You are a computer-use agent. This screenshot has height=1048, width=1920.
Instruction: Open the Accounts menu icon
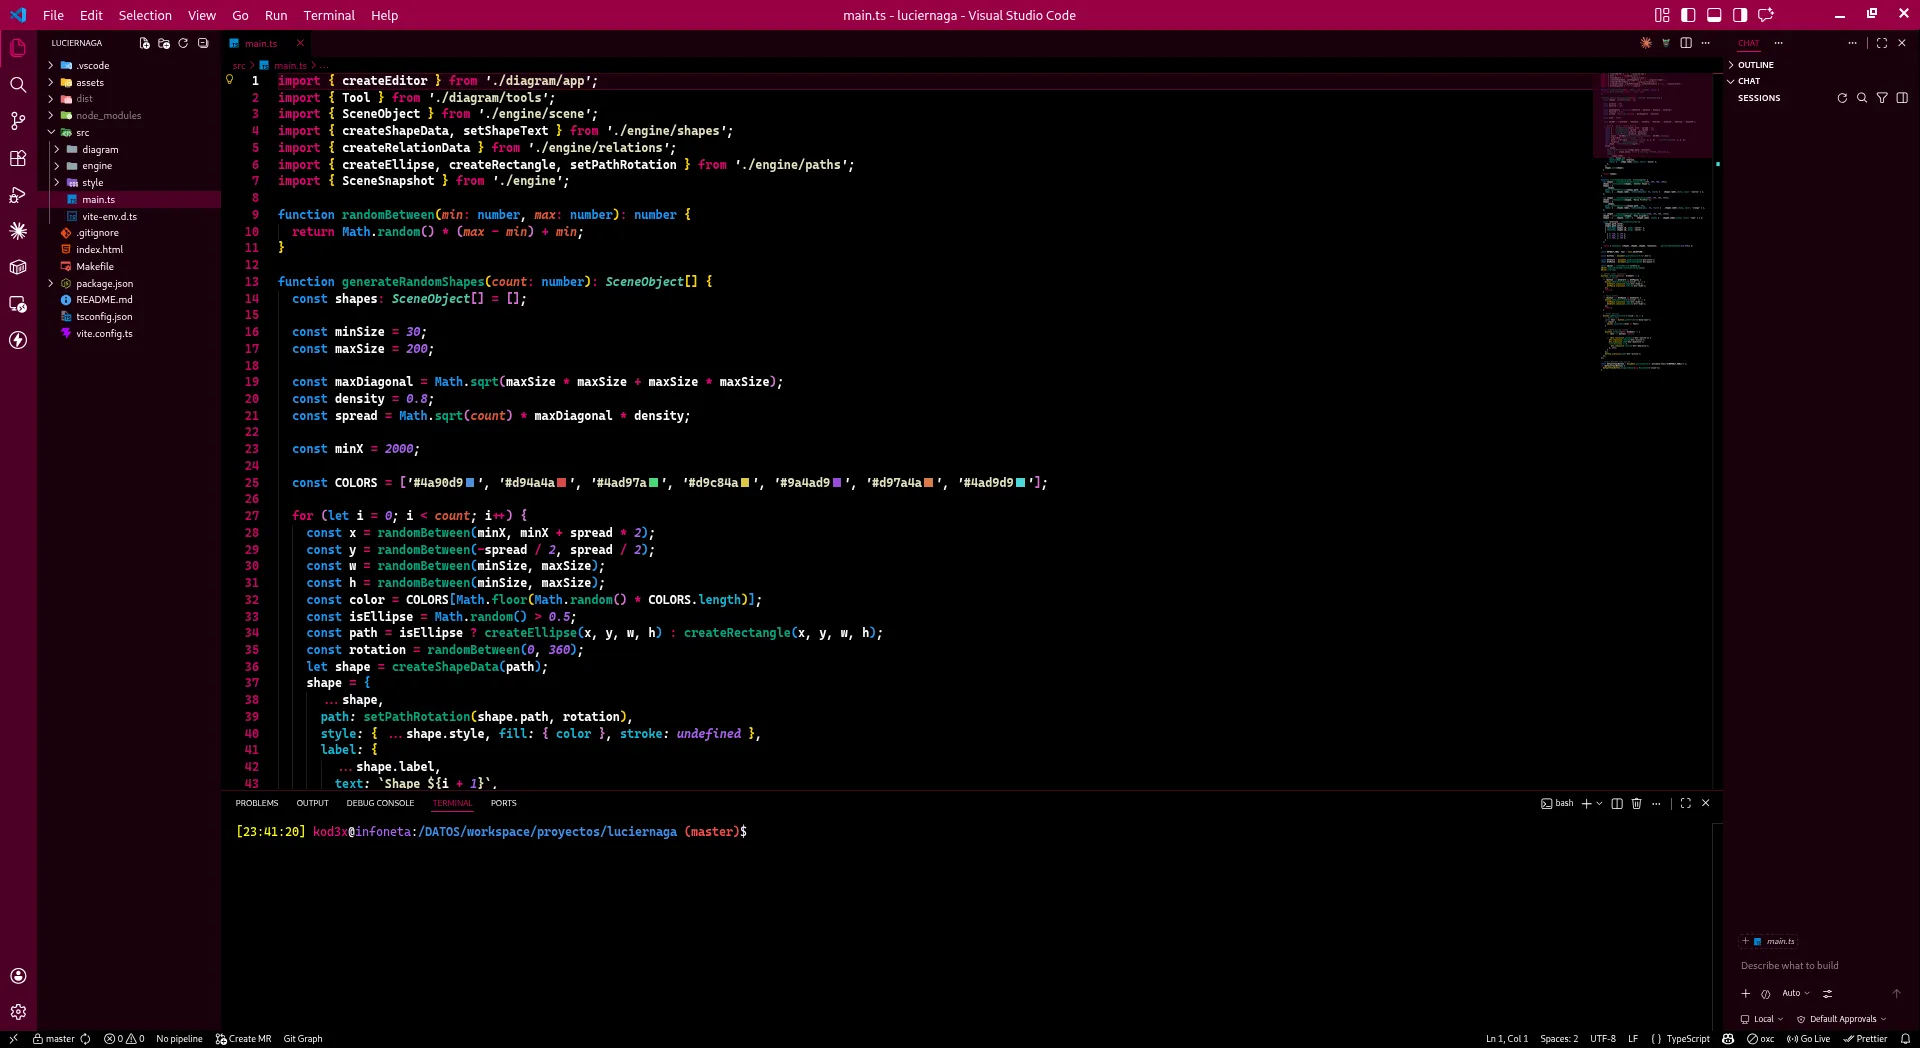(x=18, y=976)
